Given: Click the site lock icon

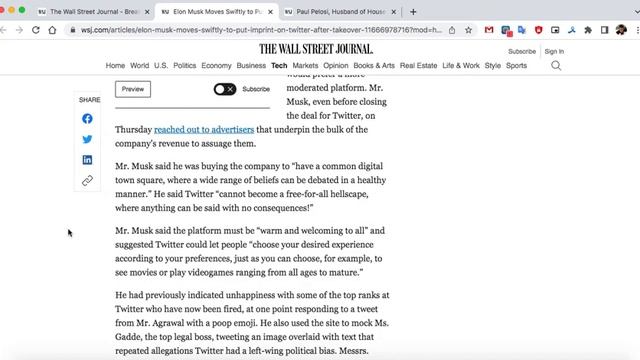Looking at the screenshot, I should coord(73,30).
